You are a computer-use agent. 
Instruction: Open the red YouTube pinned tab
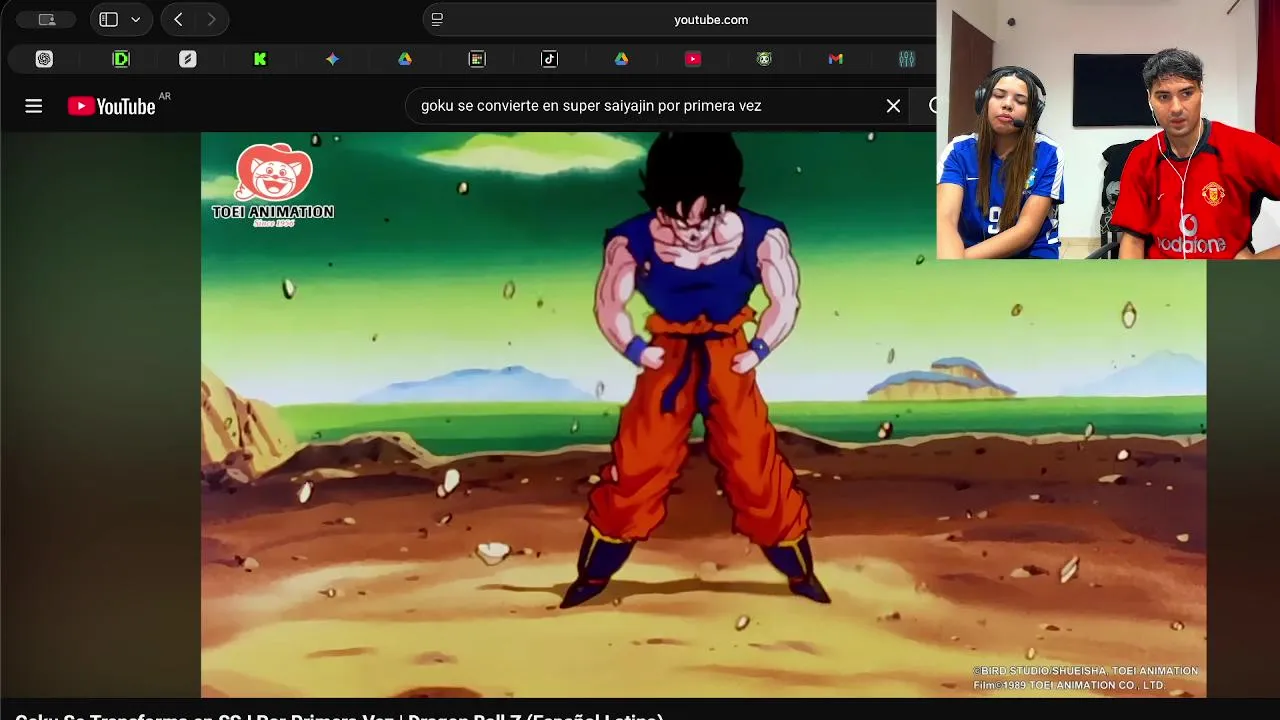(693, 59)
